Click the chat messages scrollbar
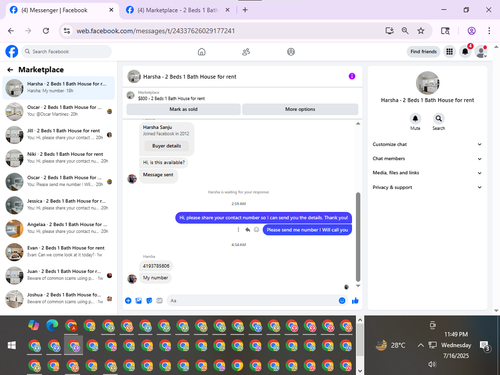 (358, 237)
